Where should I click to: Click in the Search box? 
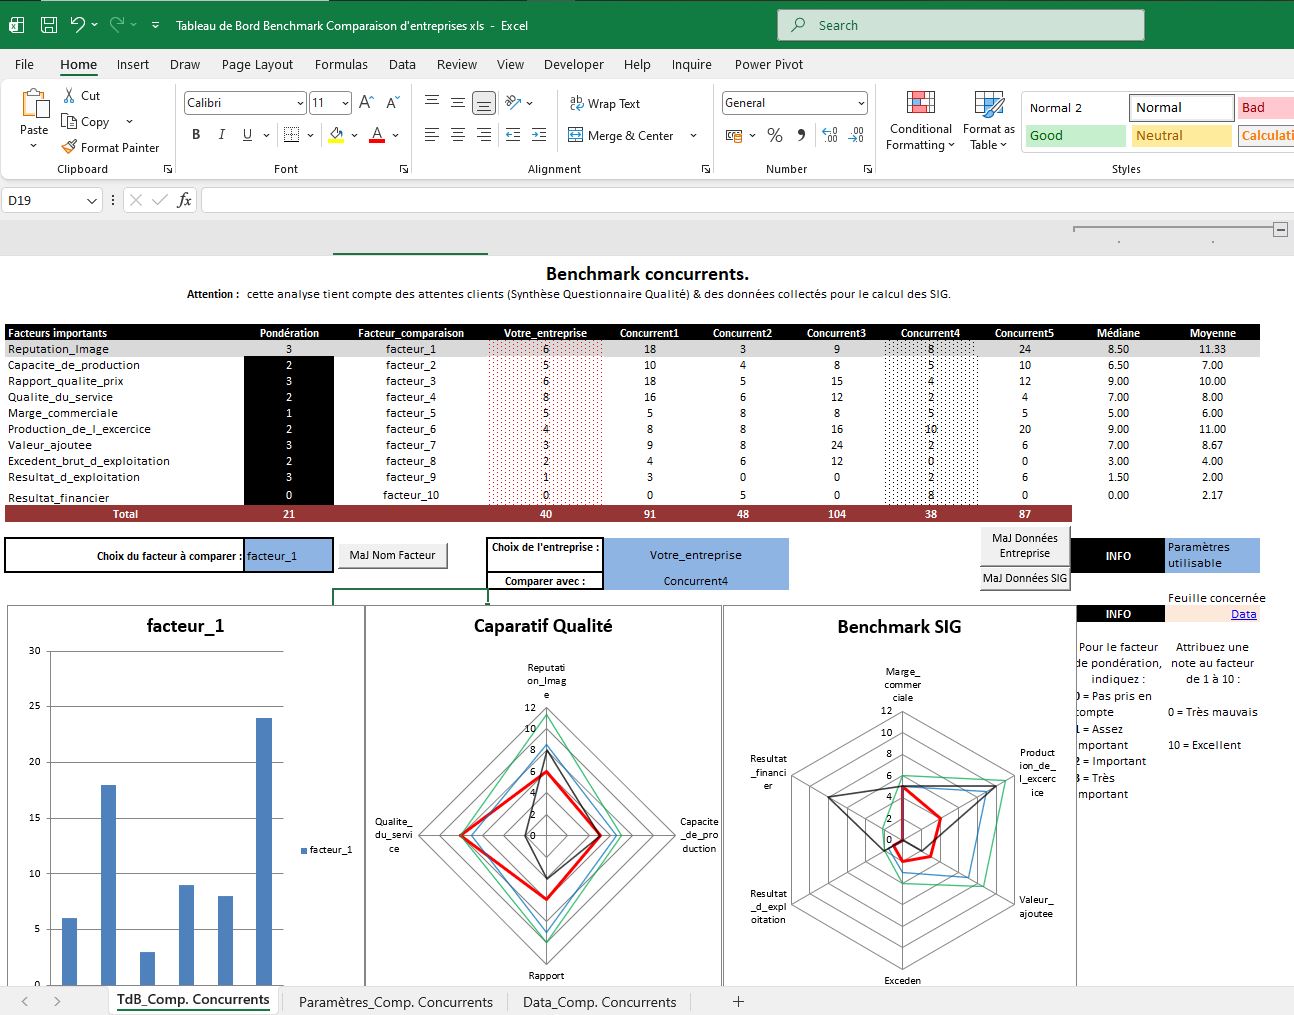[960, 25]
